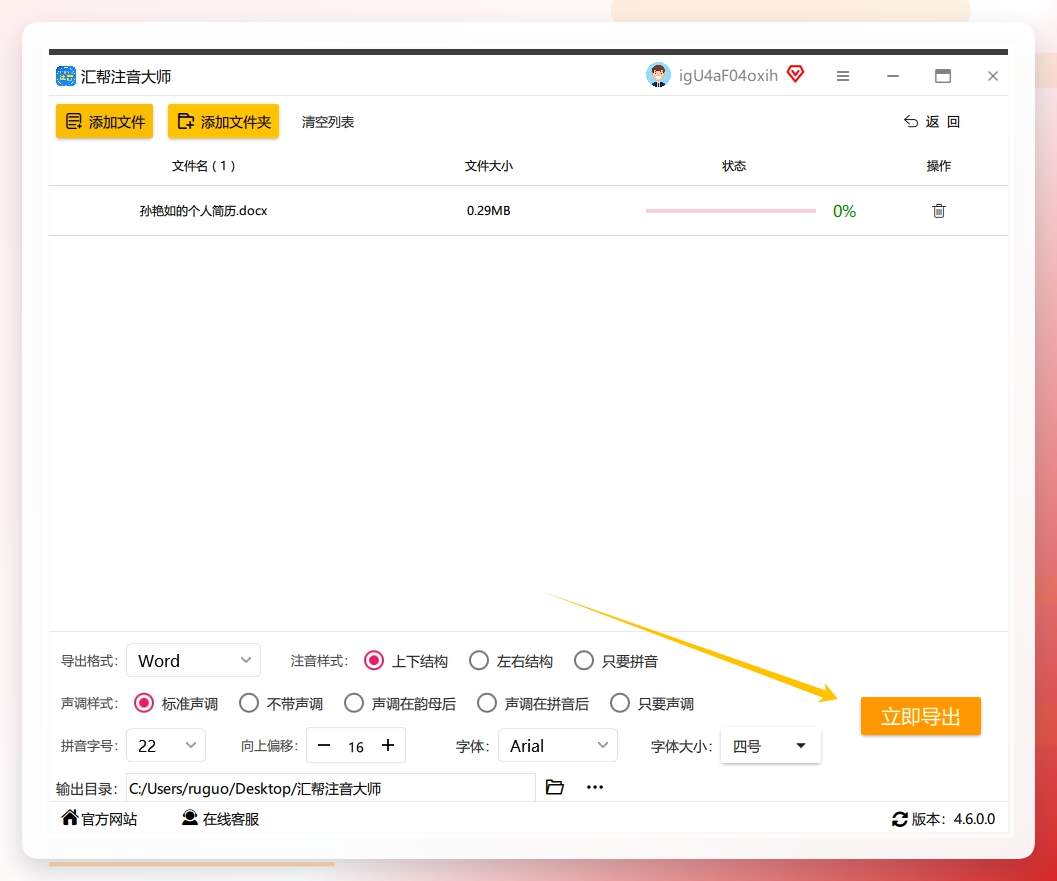Click the red VIP diamond badge

[795, 73]
